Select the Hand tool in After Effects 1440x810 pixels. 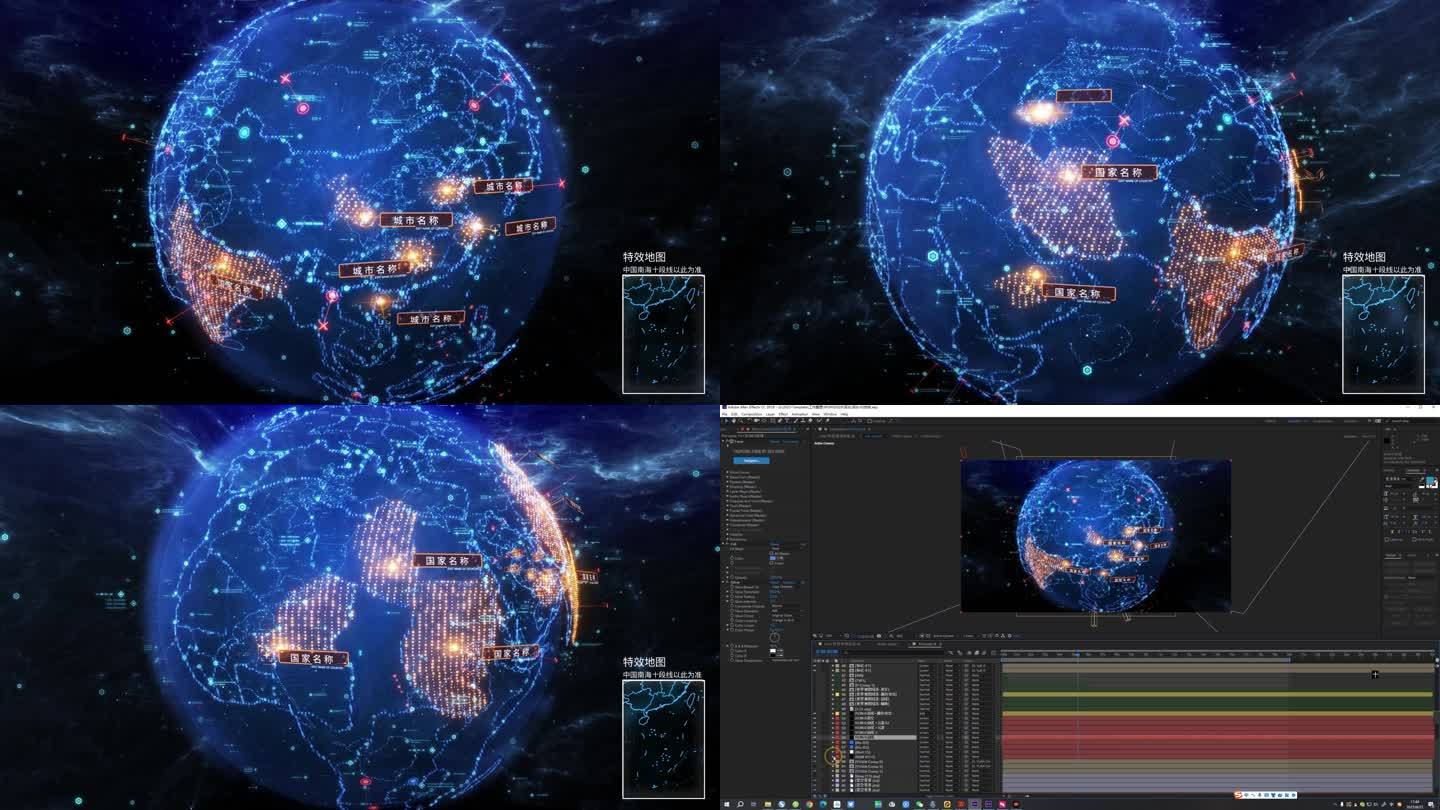[x=734, y=421]
